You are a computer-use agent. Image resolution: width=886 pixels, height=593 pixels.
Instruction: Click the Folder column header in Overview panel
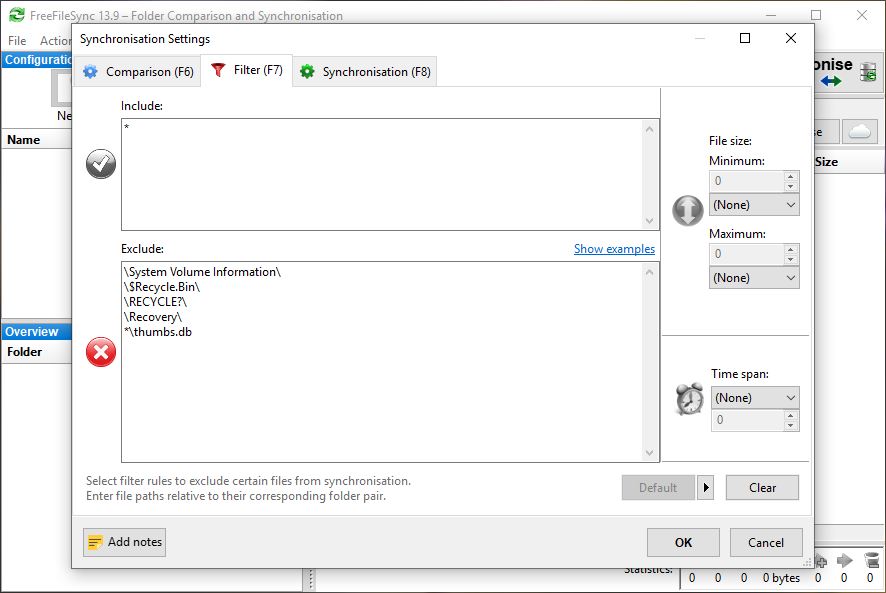point(37,352)
